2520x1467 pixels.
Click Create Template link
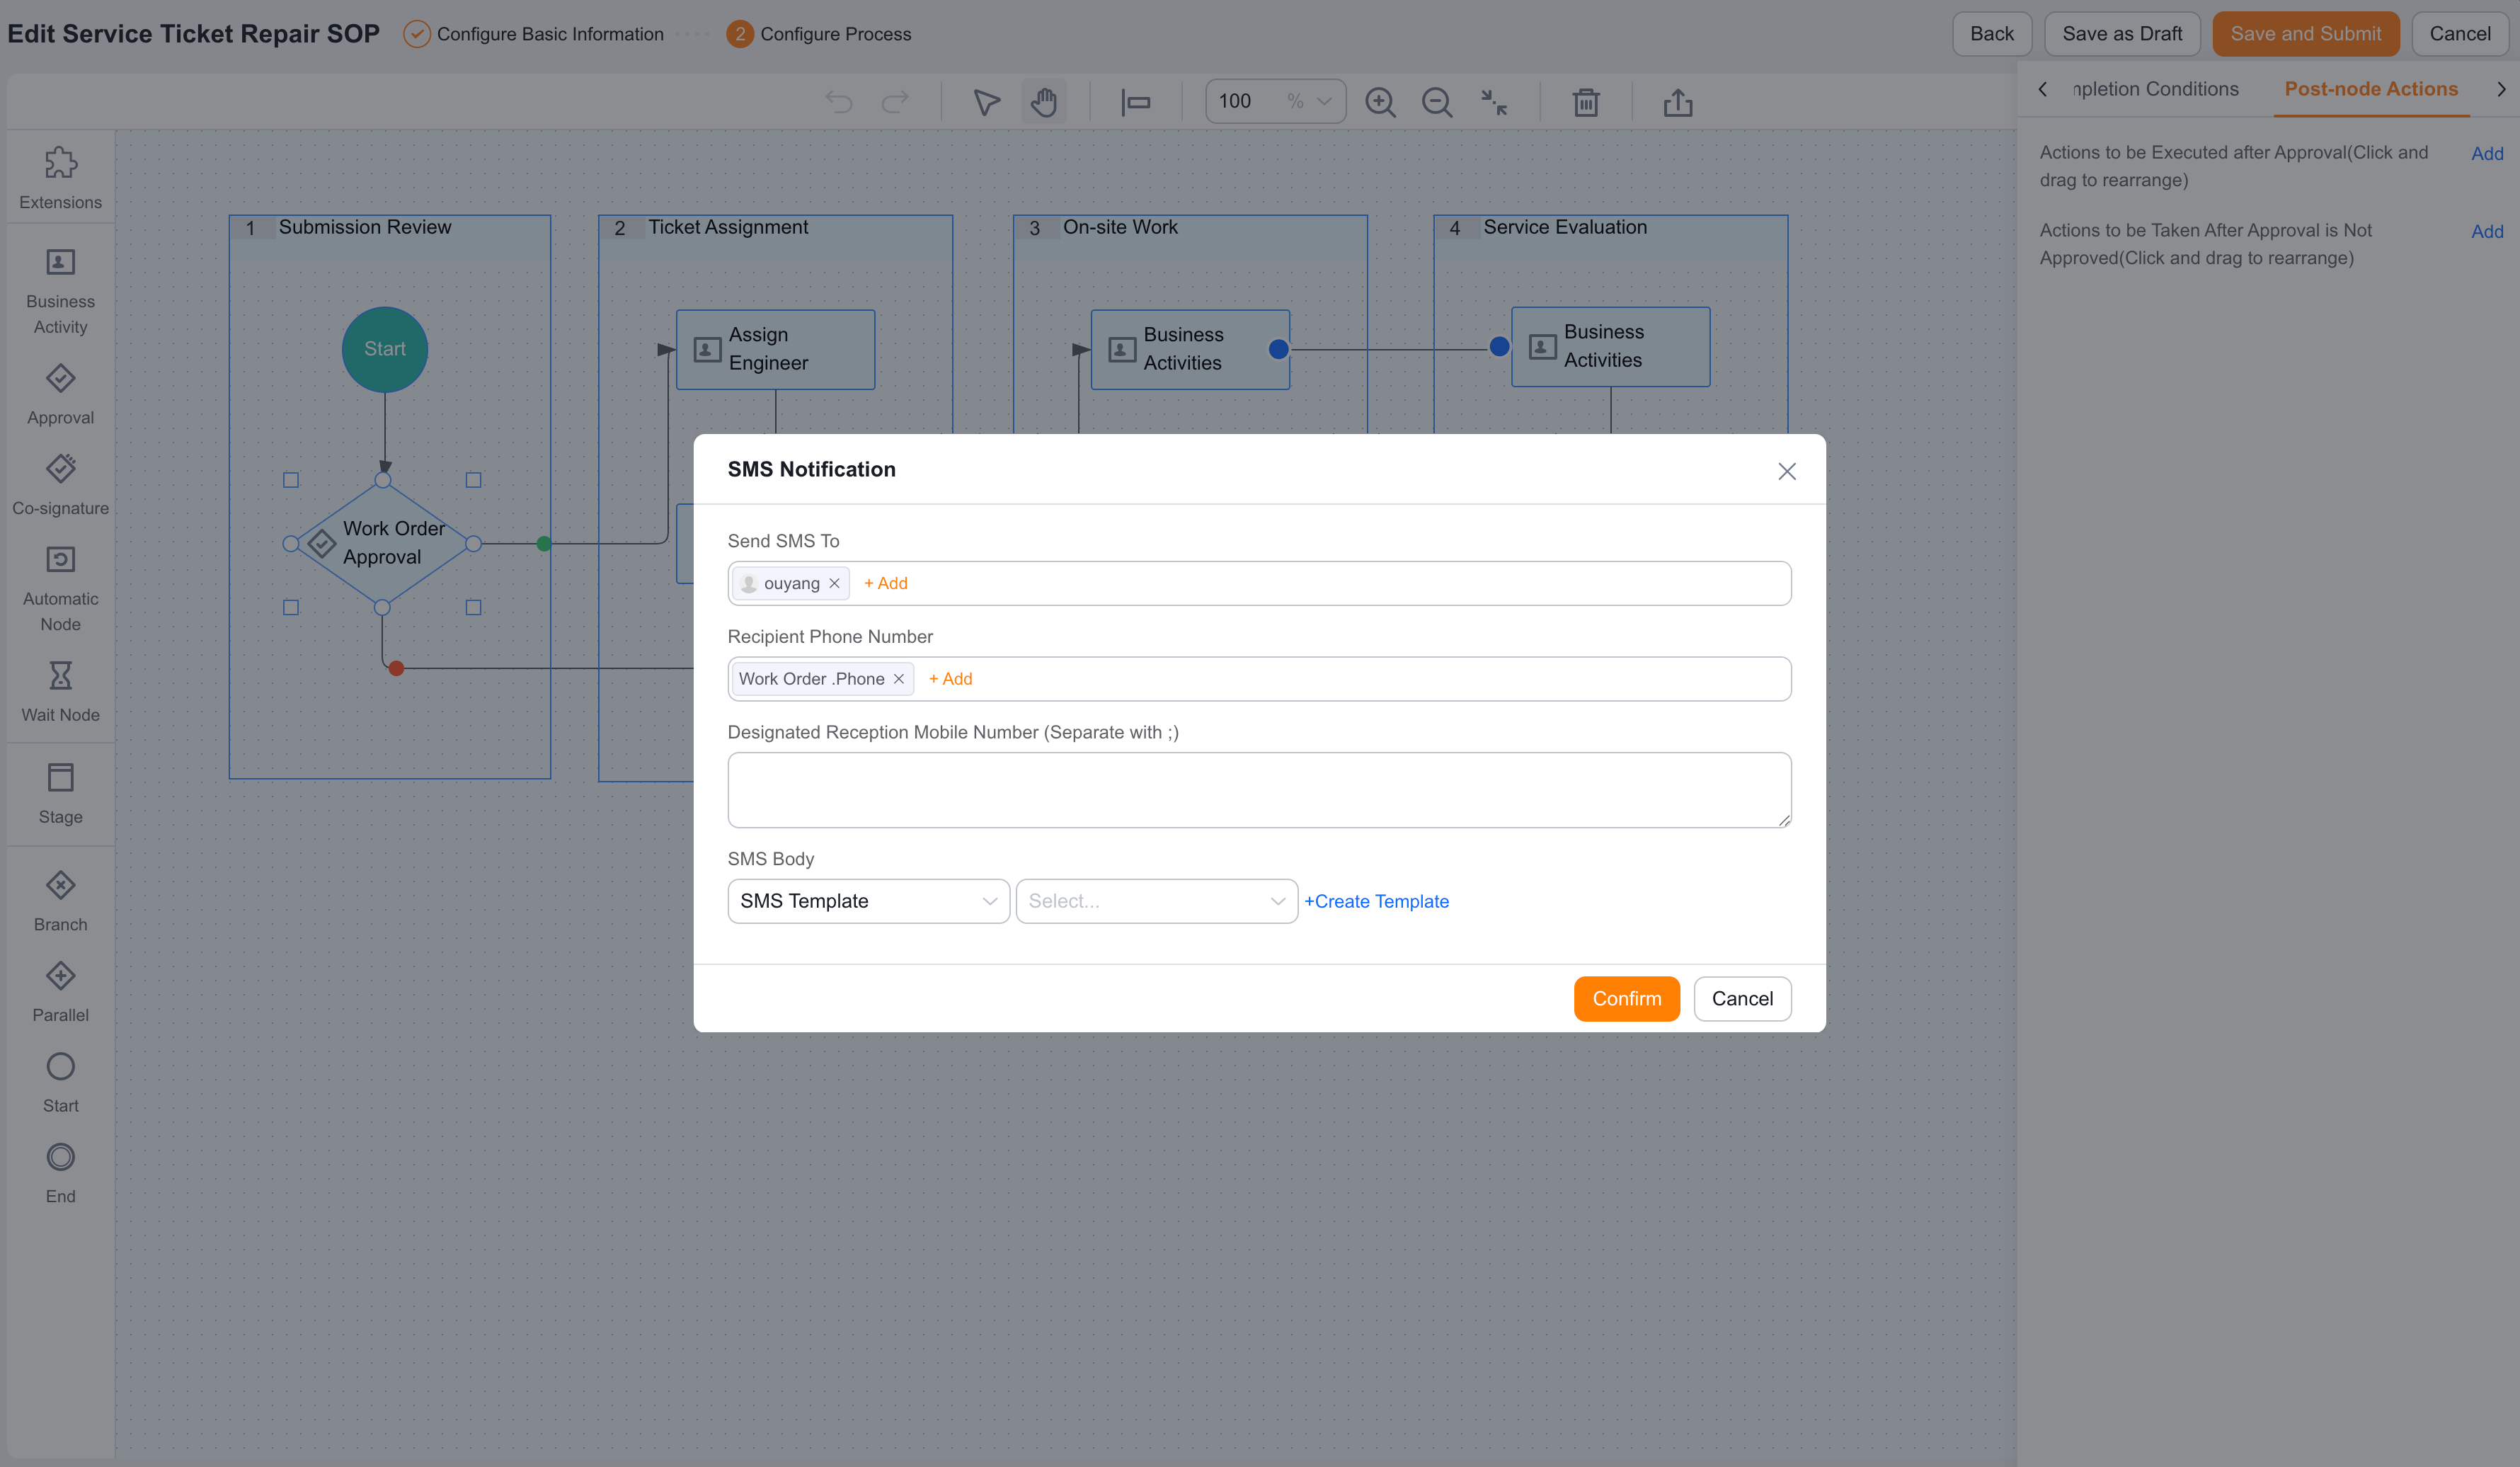[1376, 901]
